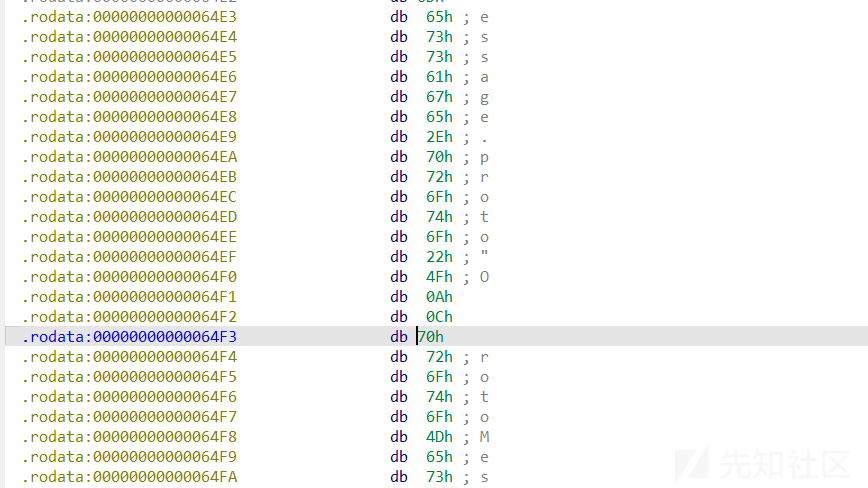The image size is (868, 488).
Task: Select highlighted address .rodata:00000000000064F3
Action: 129,337
